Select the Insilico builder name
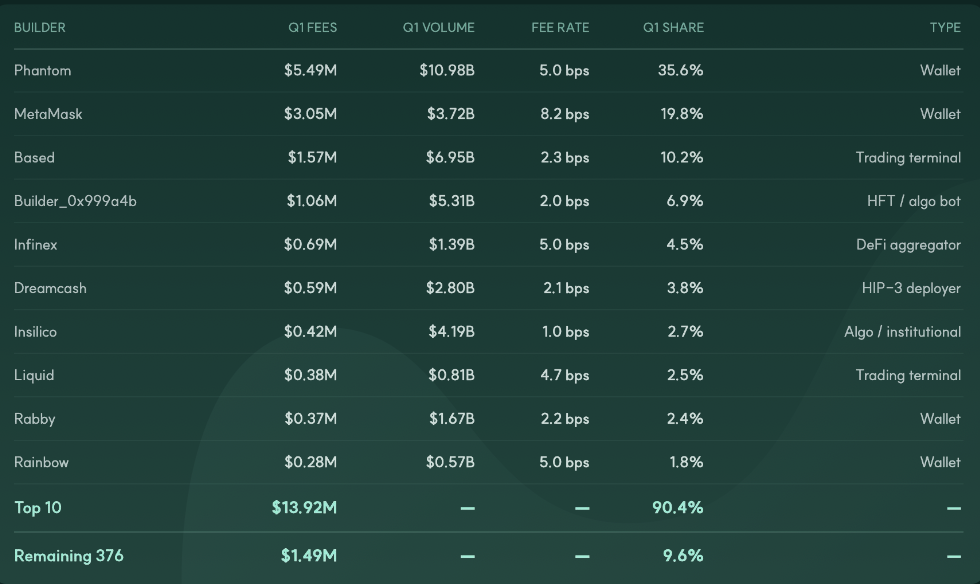This screenshot has height=584, width=980. tap(35, 331)
